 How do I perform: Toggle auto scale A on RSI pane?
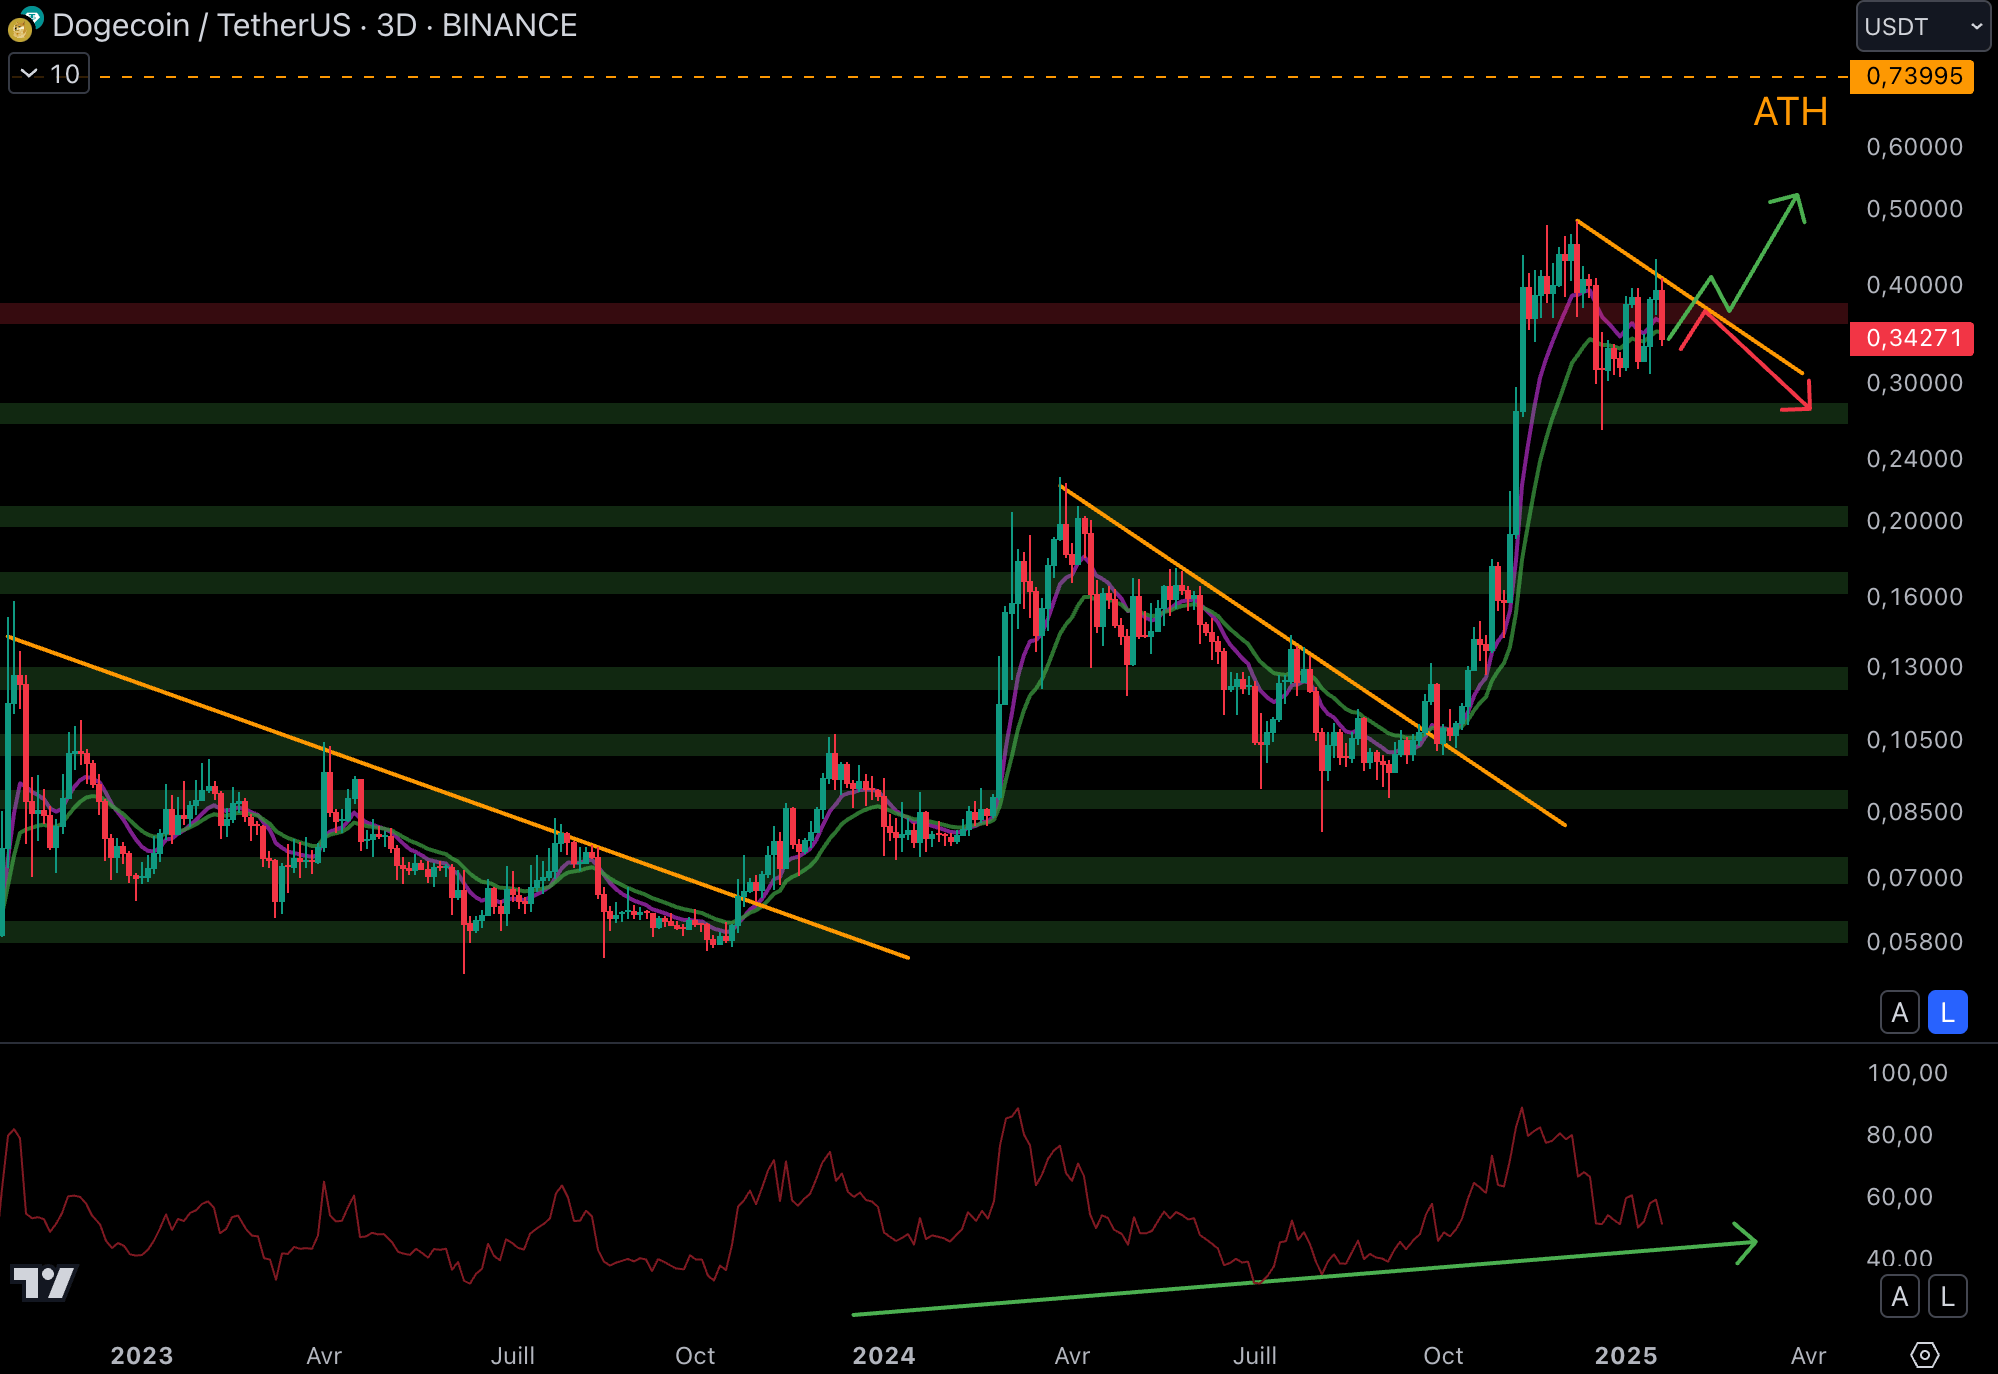[x=1899, y=1297]
